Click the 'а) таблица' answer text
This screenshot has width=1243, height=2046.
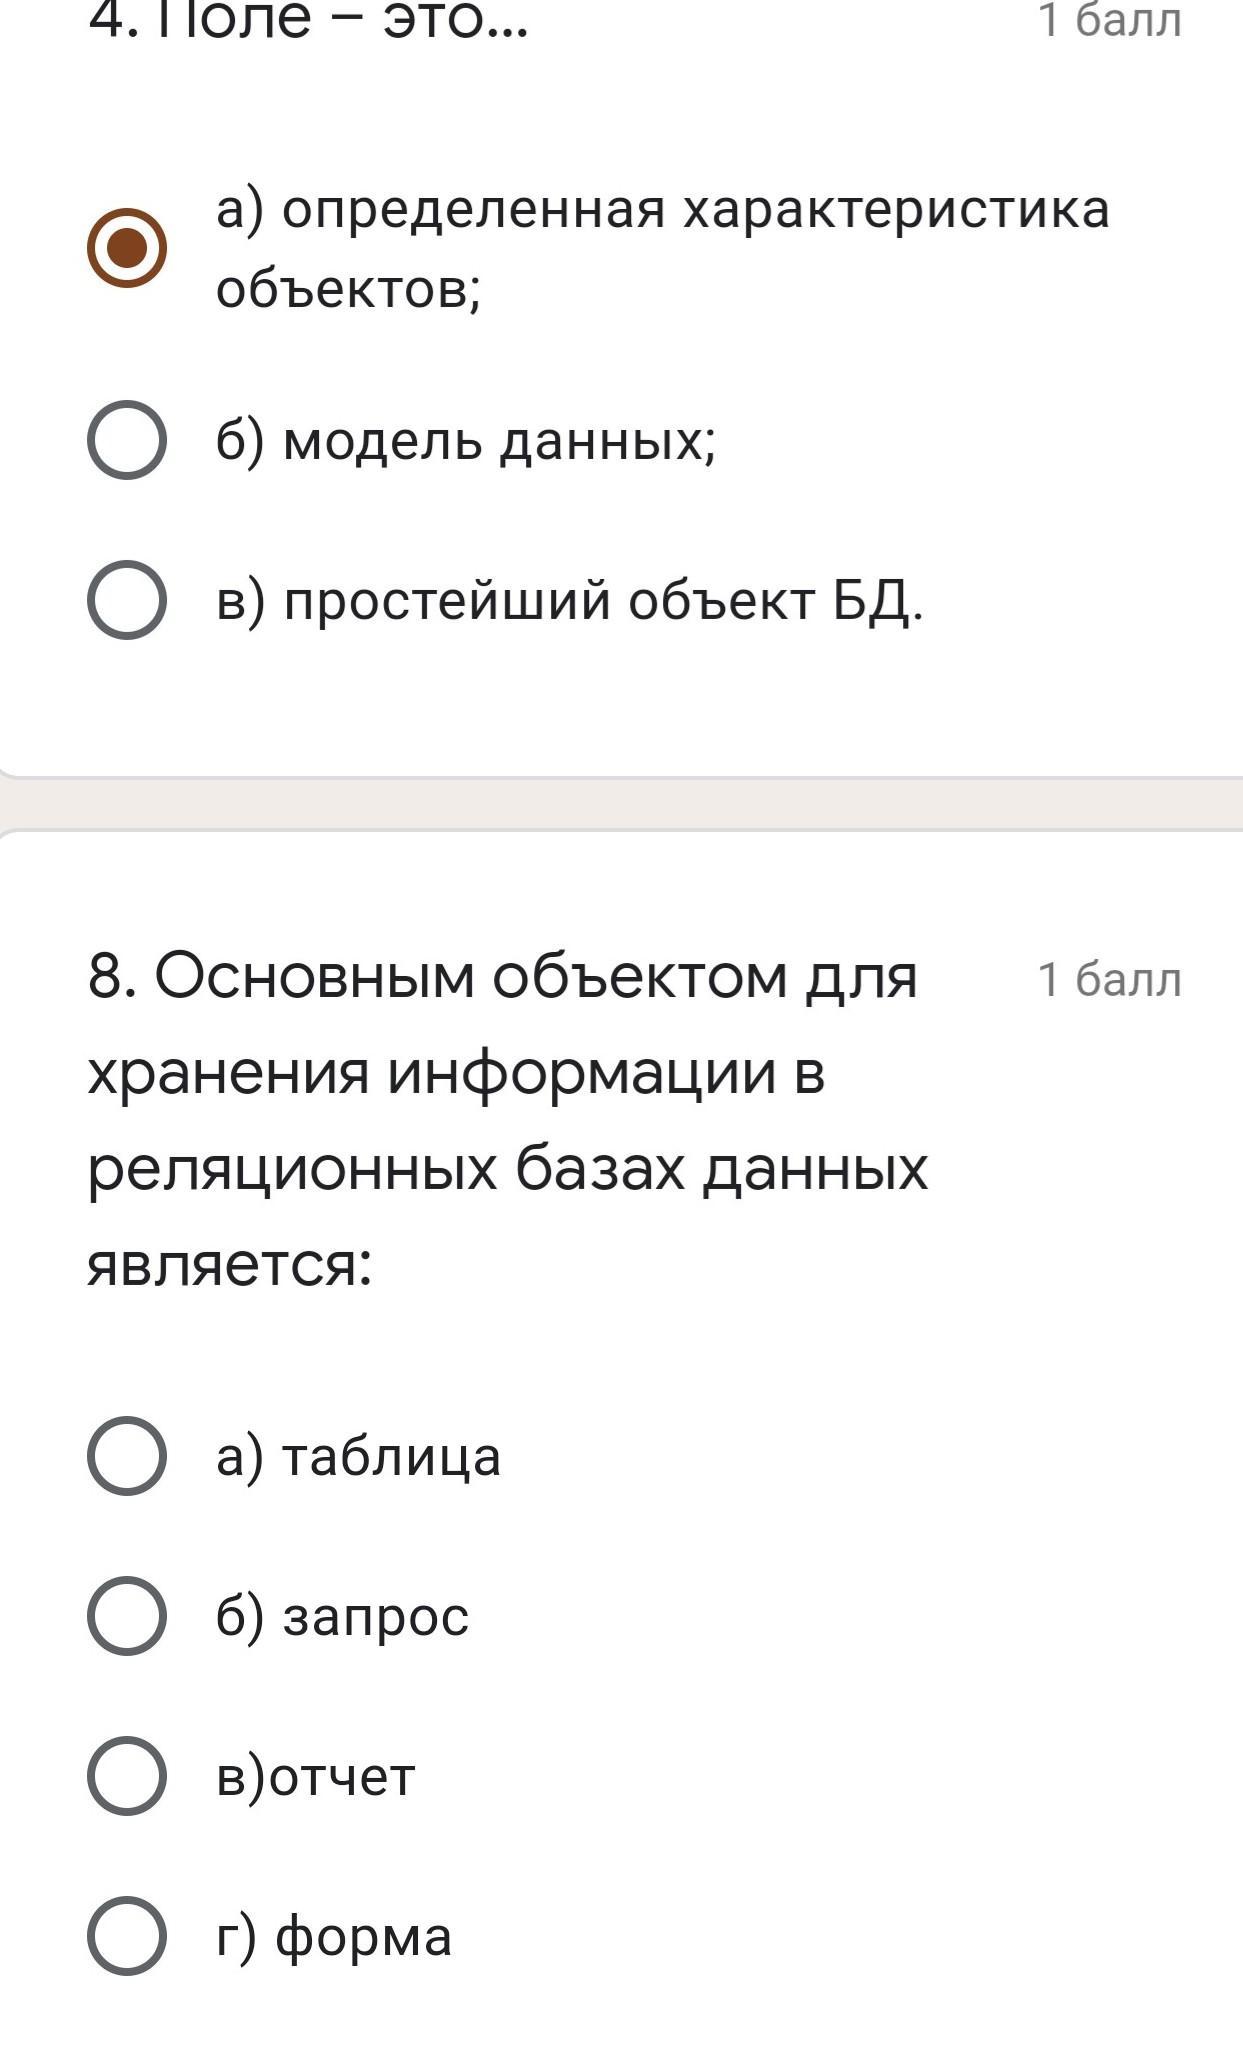[x=358, y=1456]
